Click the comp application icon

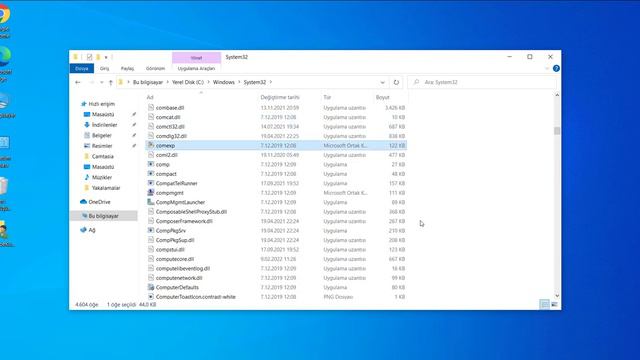point(151,164)
